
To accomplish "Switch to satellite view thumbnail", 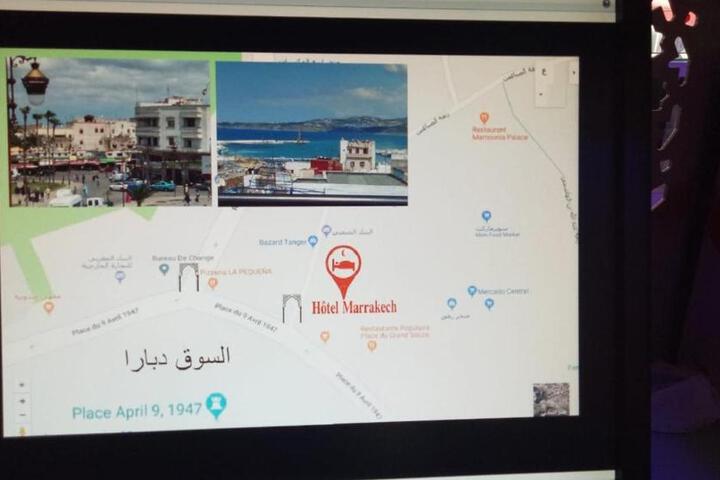I will click(x=551, y=399).
